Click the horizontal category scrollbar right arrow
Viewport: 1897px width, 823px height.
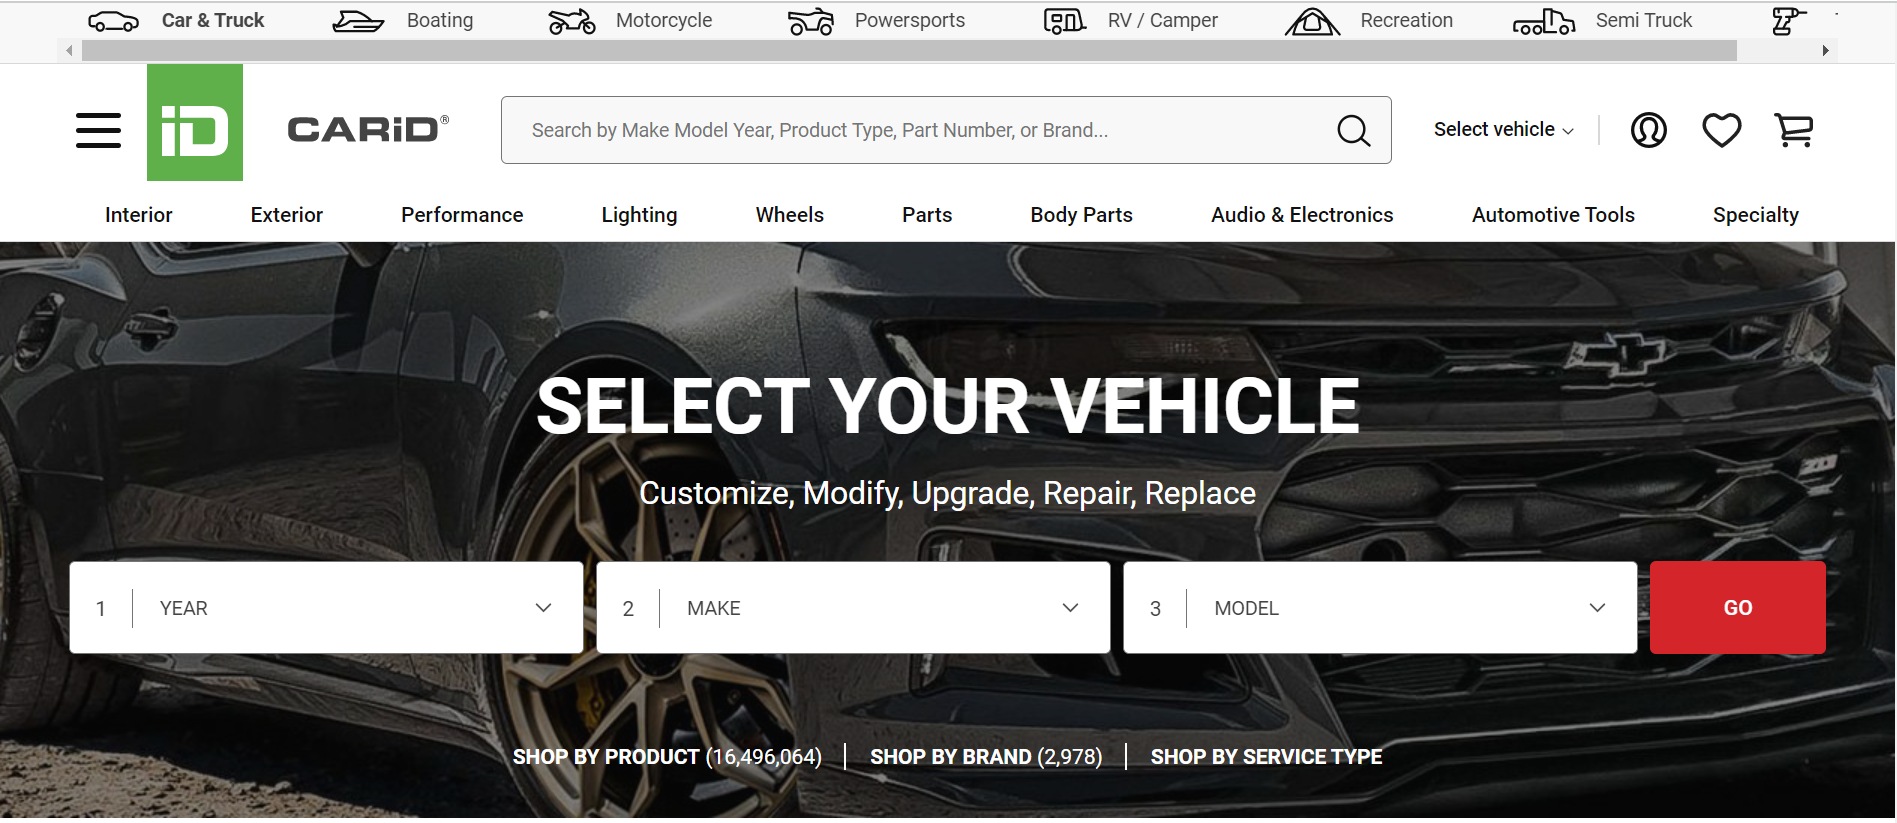[x=1825, y=50]
